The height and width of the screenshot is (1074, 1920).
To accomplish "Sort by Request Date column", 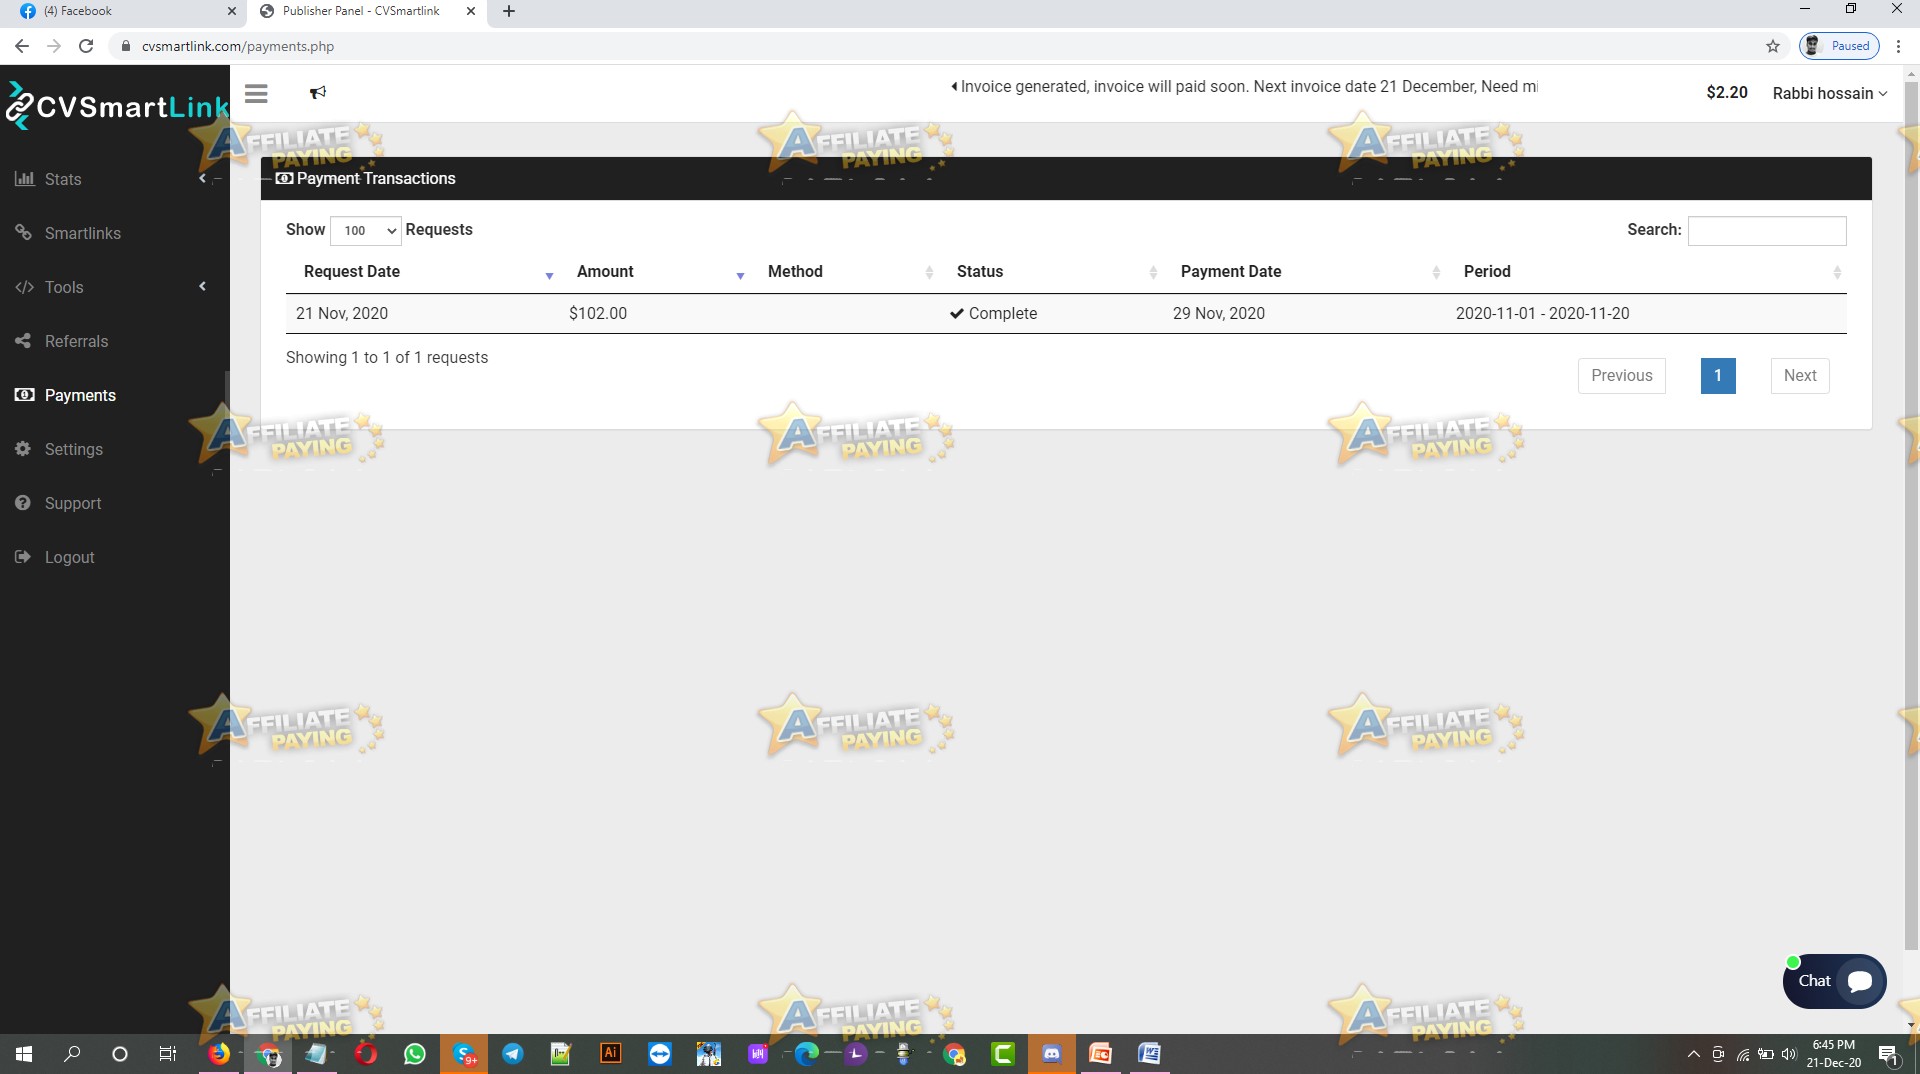I will tap(424, 272).
